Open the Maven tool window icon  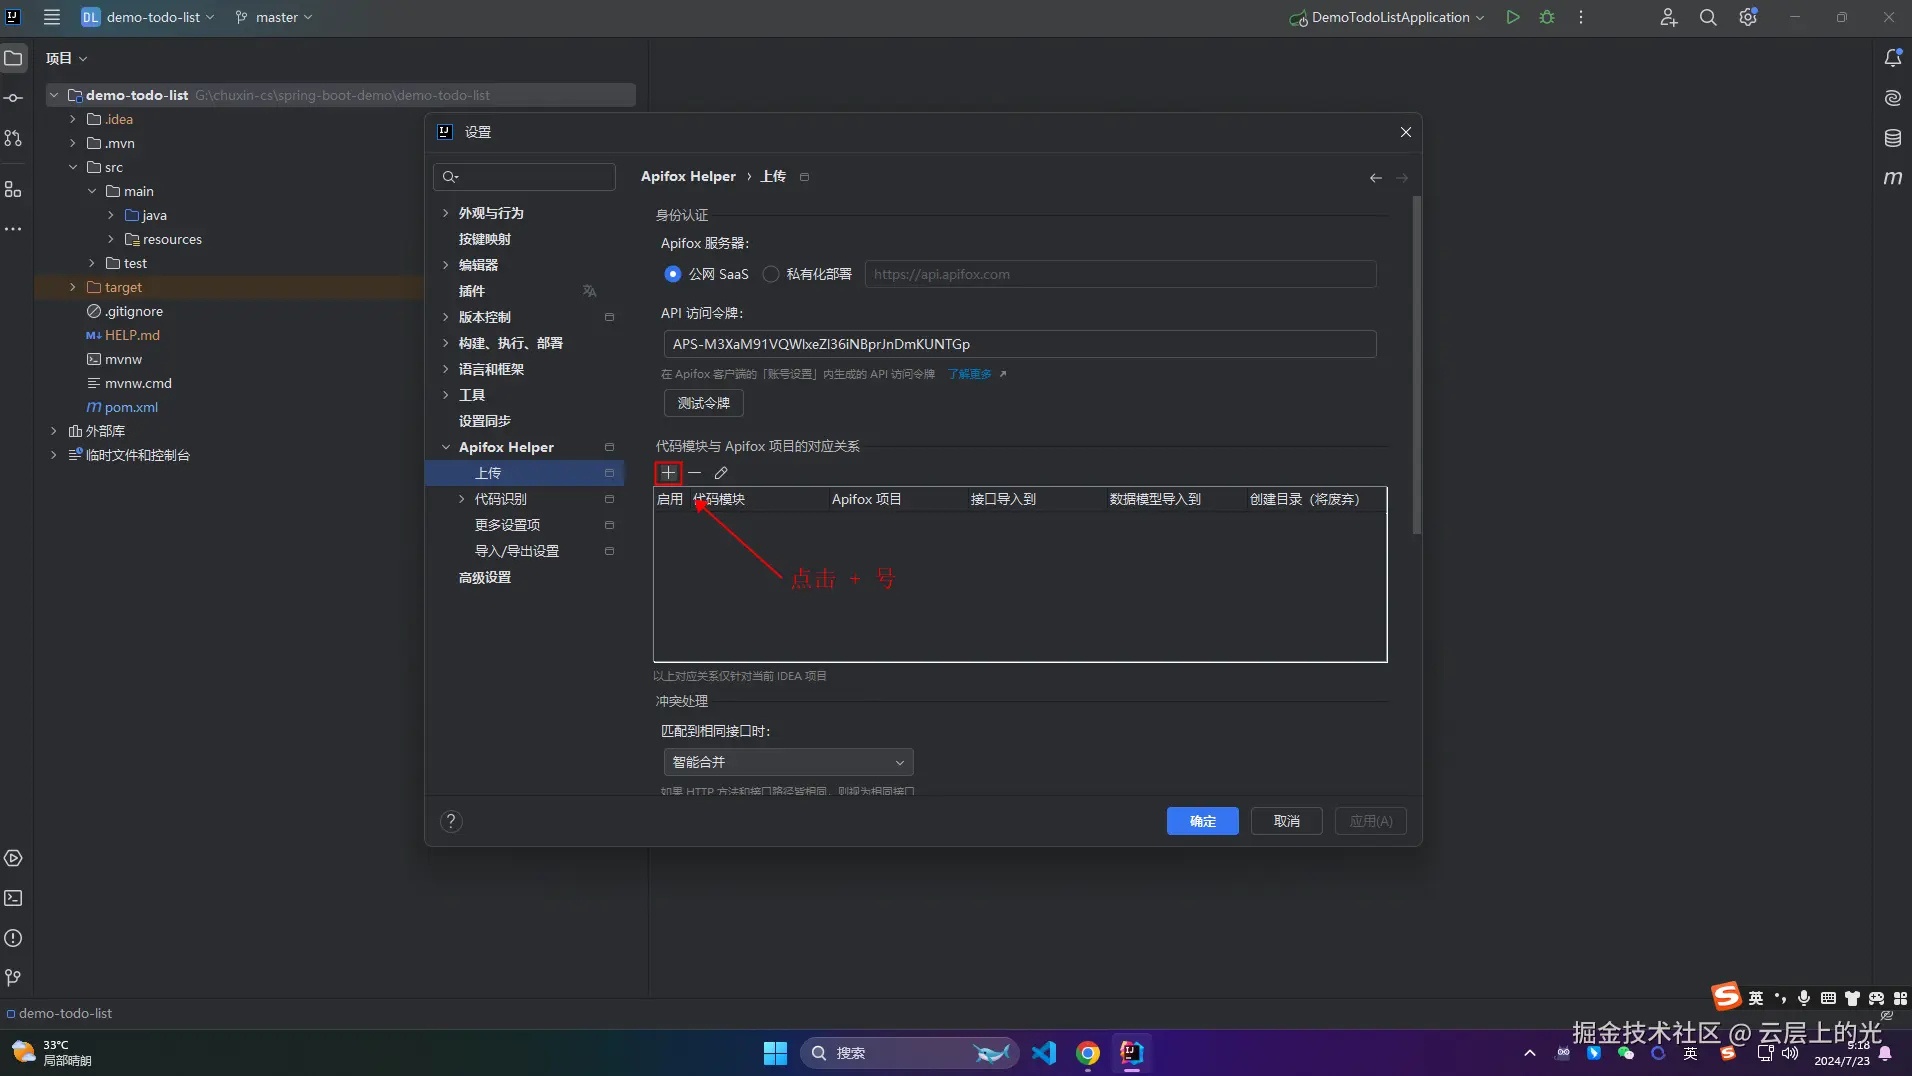tap(1893, 178)
